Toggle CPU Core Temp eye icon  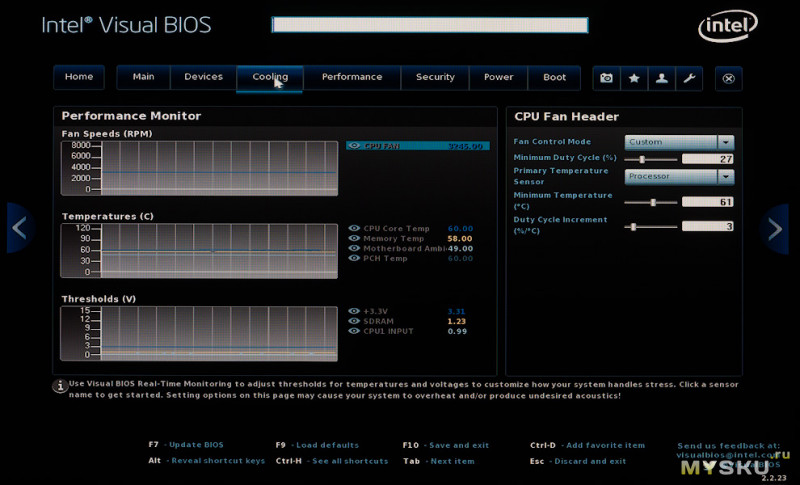[x=354, y=228]
